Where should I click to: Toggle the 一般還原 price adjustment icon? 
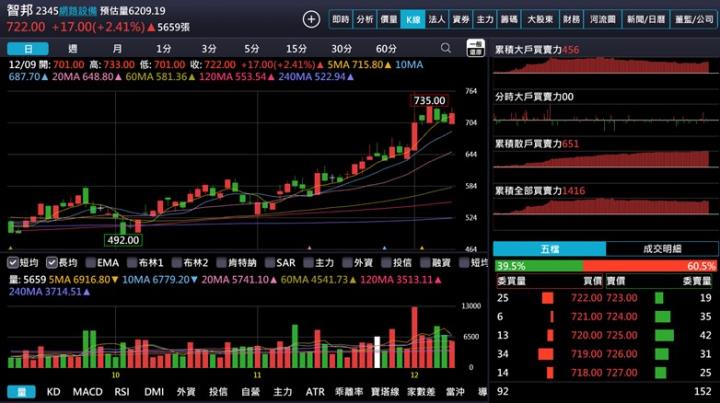475,48
